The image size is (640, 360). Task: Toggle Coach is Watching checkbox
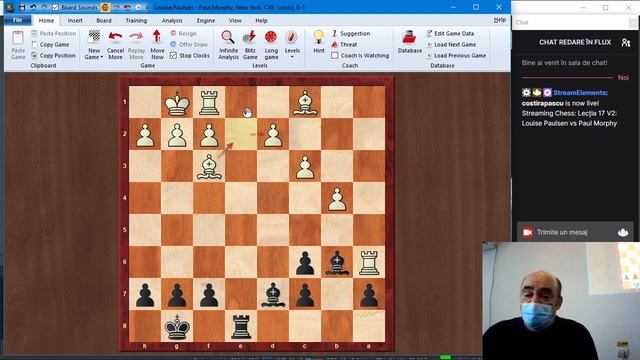(335, 56)
